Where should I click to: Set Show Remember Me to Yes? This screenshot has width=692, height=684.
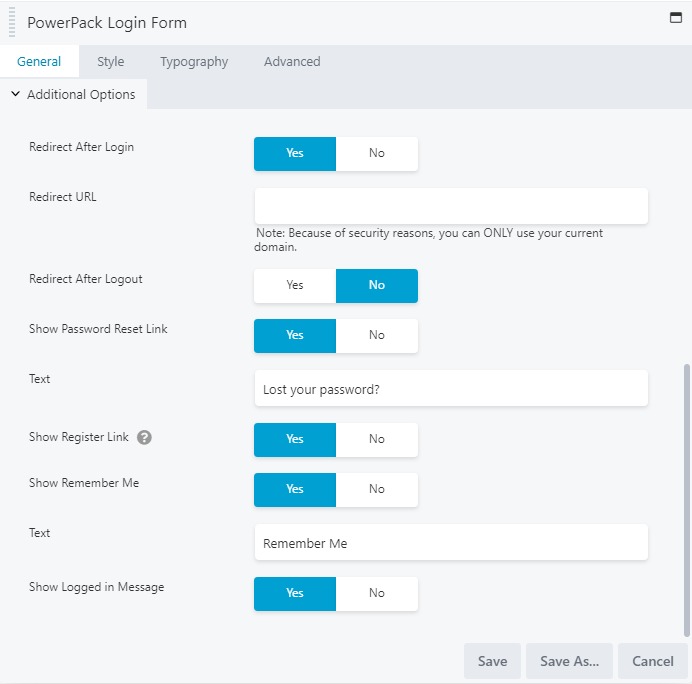[x=295, y=489]
